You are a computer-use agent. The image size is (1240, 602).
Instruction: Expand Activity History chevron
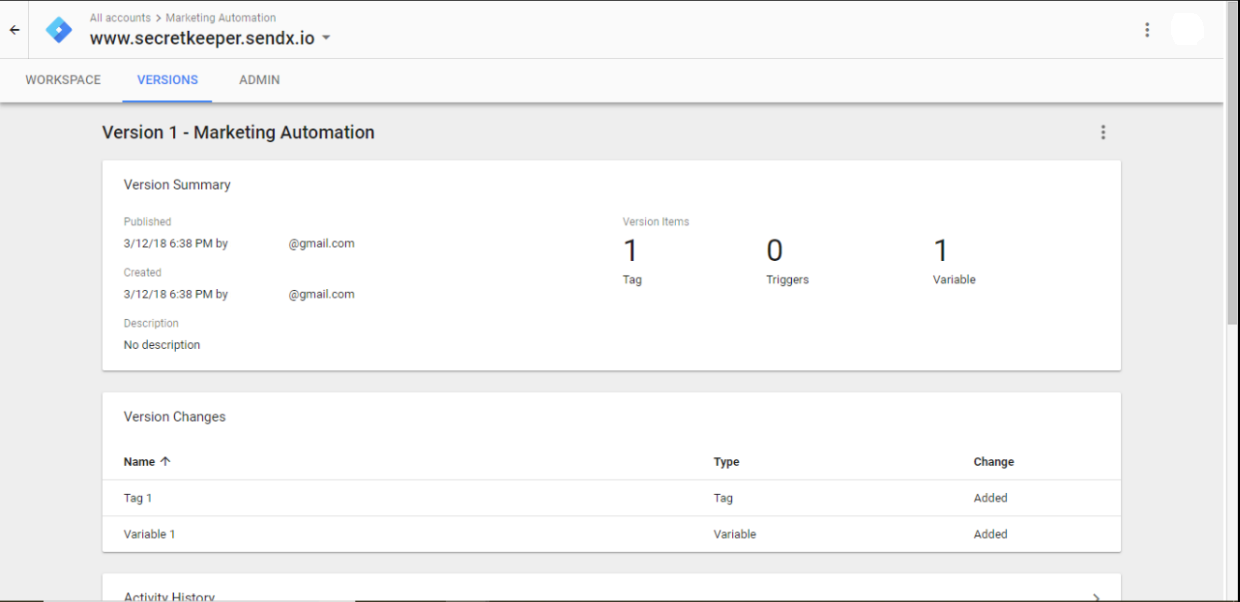[x=1097, y=597]
